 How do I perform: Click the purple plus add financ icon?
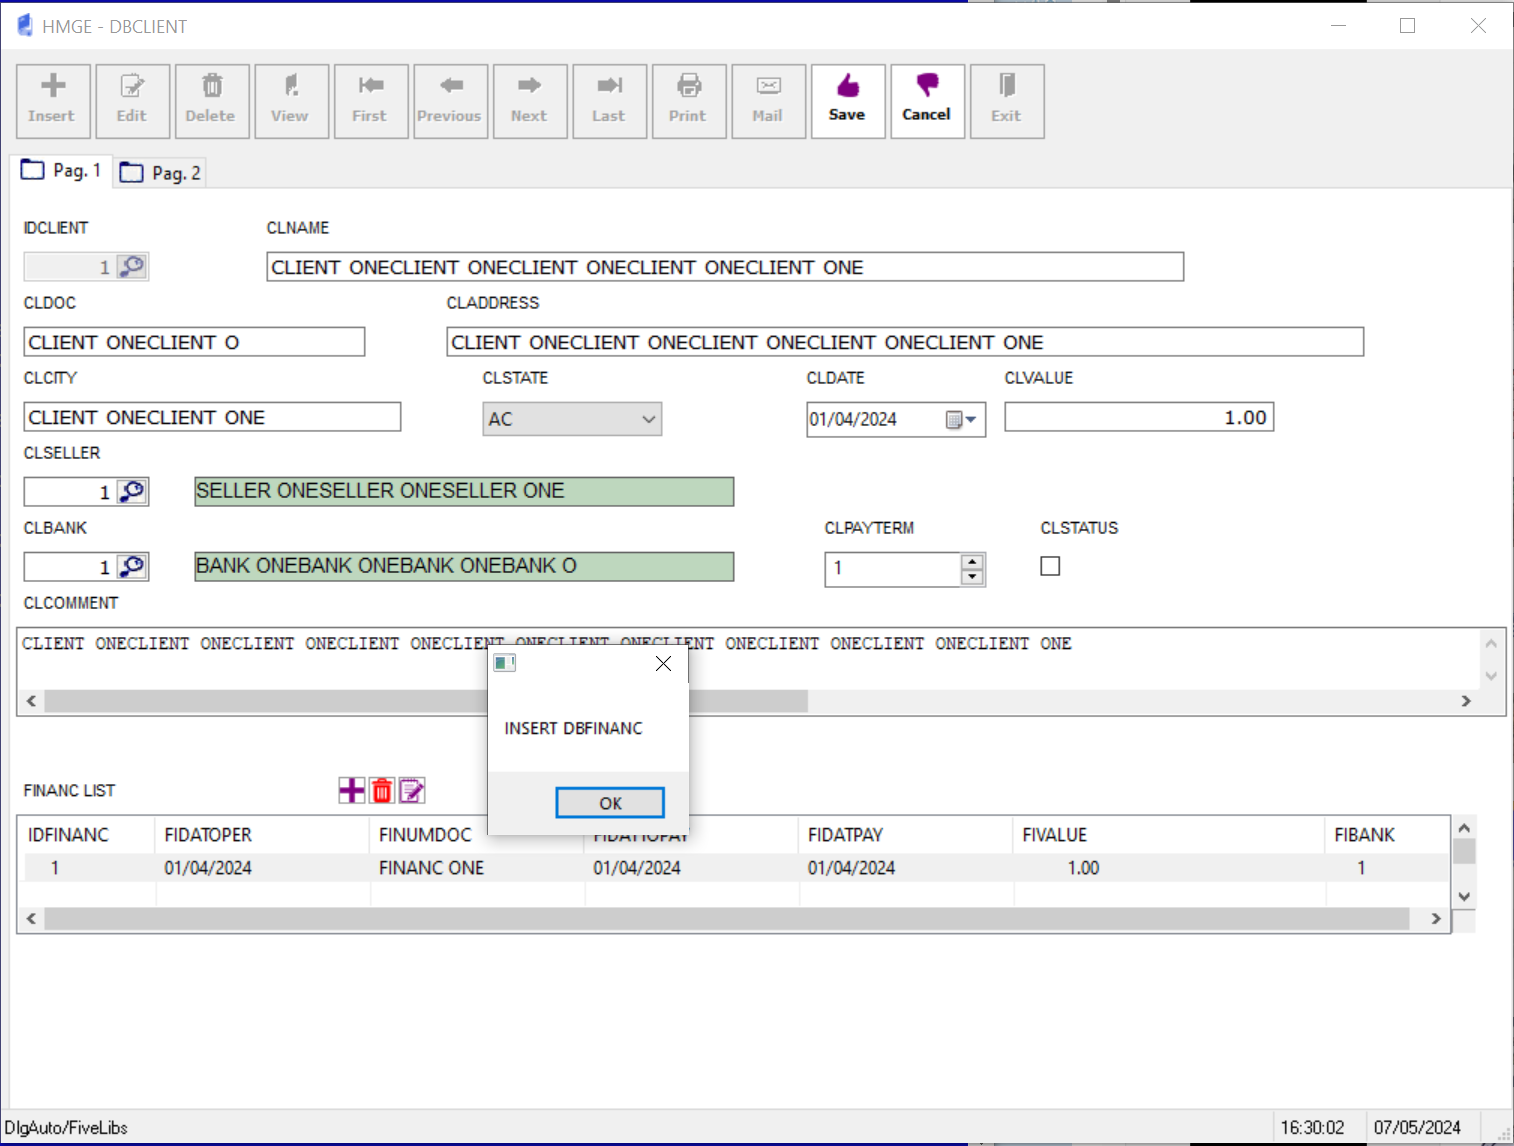(352, 791)
